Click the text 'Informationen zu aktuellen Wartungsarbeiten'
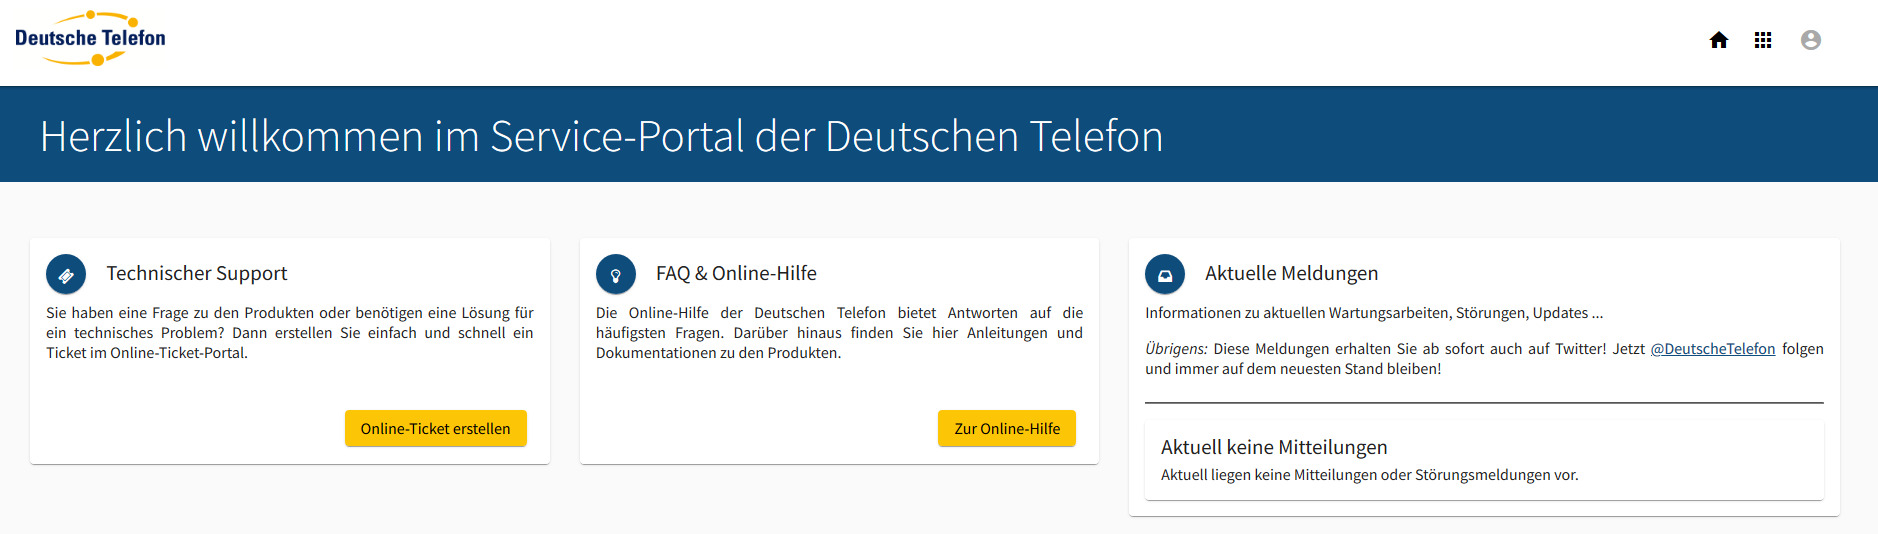 1298,313
